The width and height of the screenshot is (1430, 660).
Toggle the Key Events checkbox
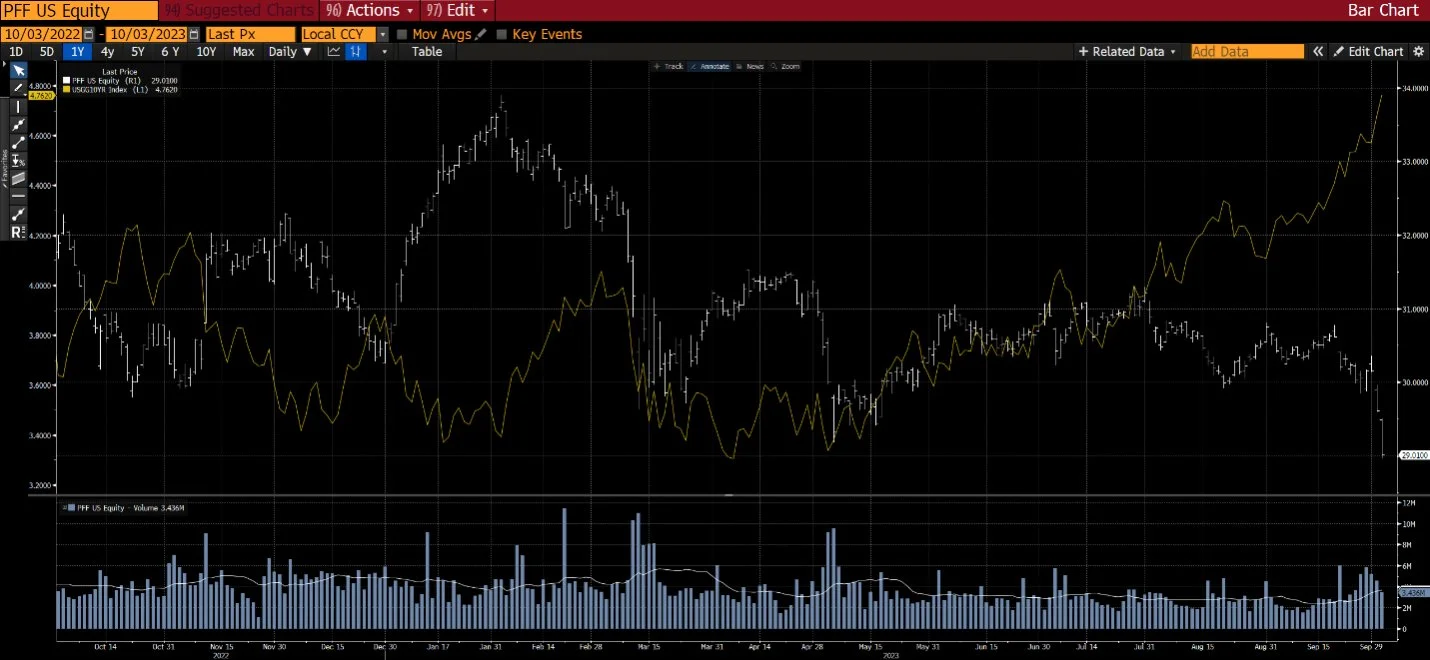502,34
